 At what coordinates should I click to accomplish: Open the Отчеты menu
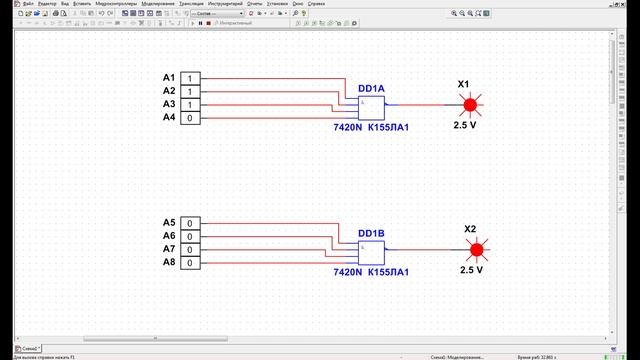tap(254, 4)
